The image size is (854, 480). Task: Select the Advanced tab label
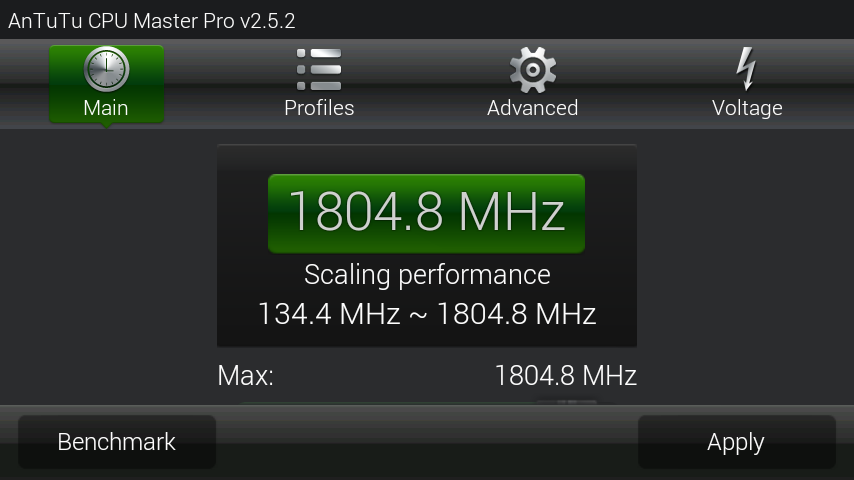532,108
